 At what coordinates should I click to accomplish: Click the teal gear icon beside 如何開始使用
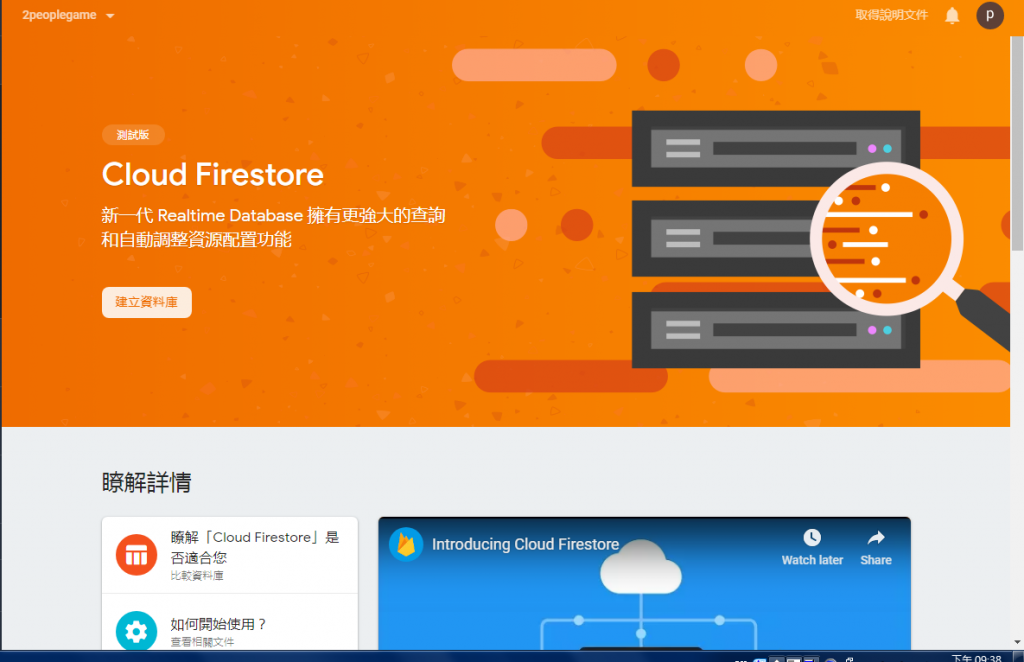pyautogui.click(x=136, y=631)
